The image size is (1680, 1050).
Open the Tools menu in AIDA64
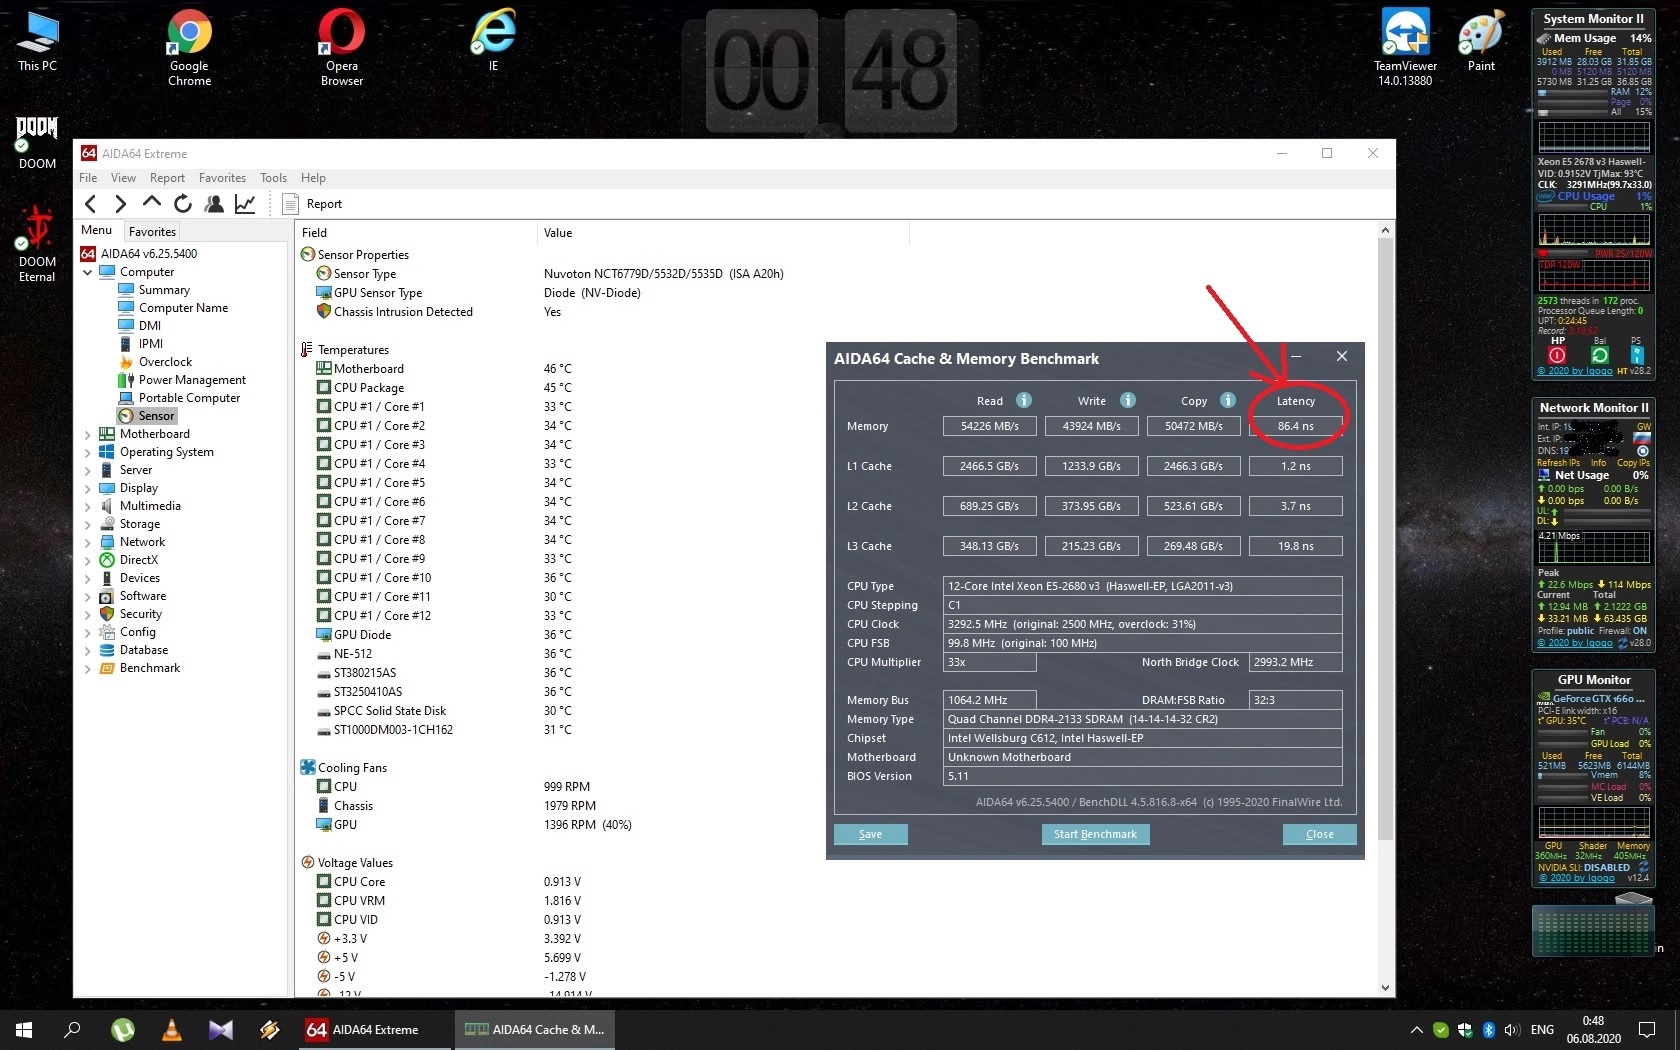(273, 178)
